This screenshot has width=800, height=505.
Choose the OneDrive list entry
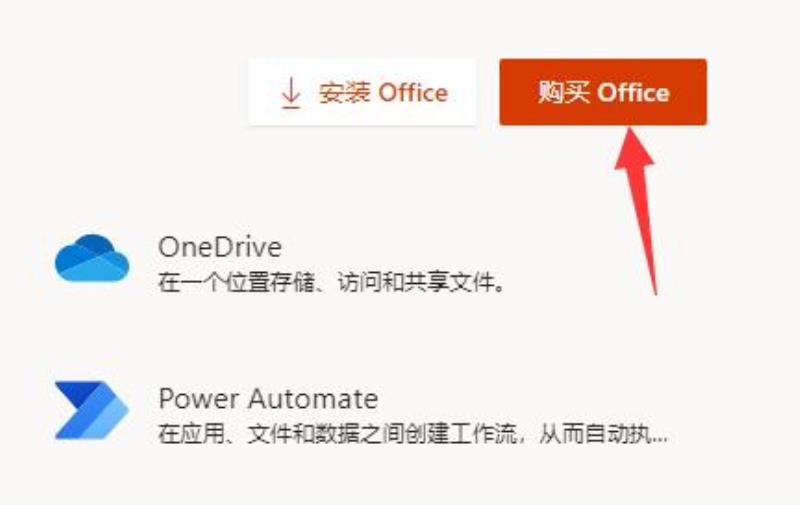point(281,262)
